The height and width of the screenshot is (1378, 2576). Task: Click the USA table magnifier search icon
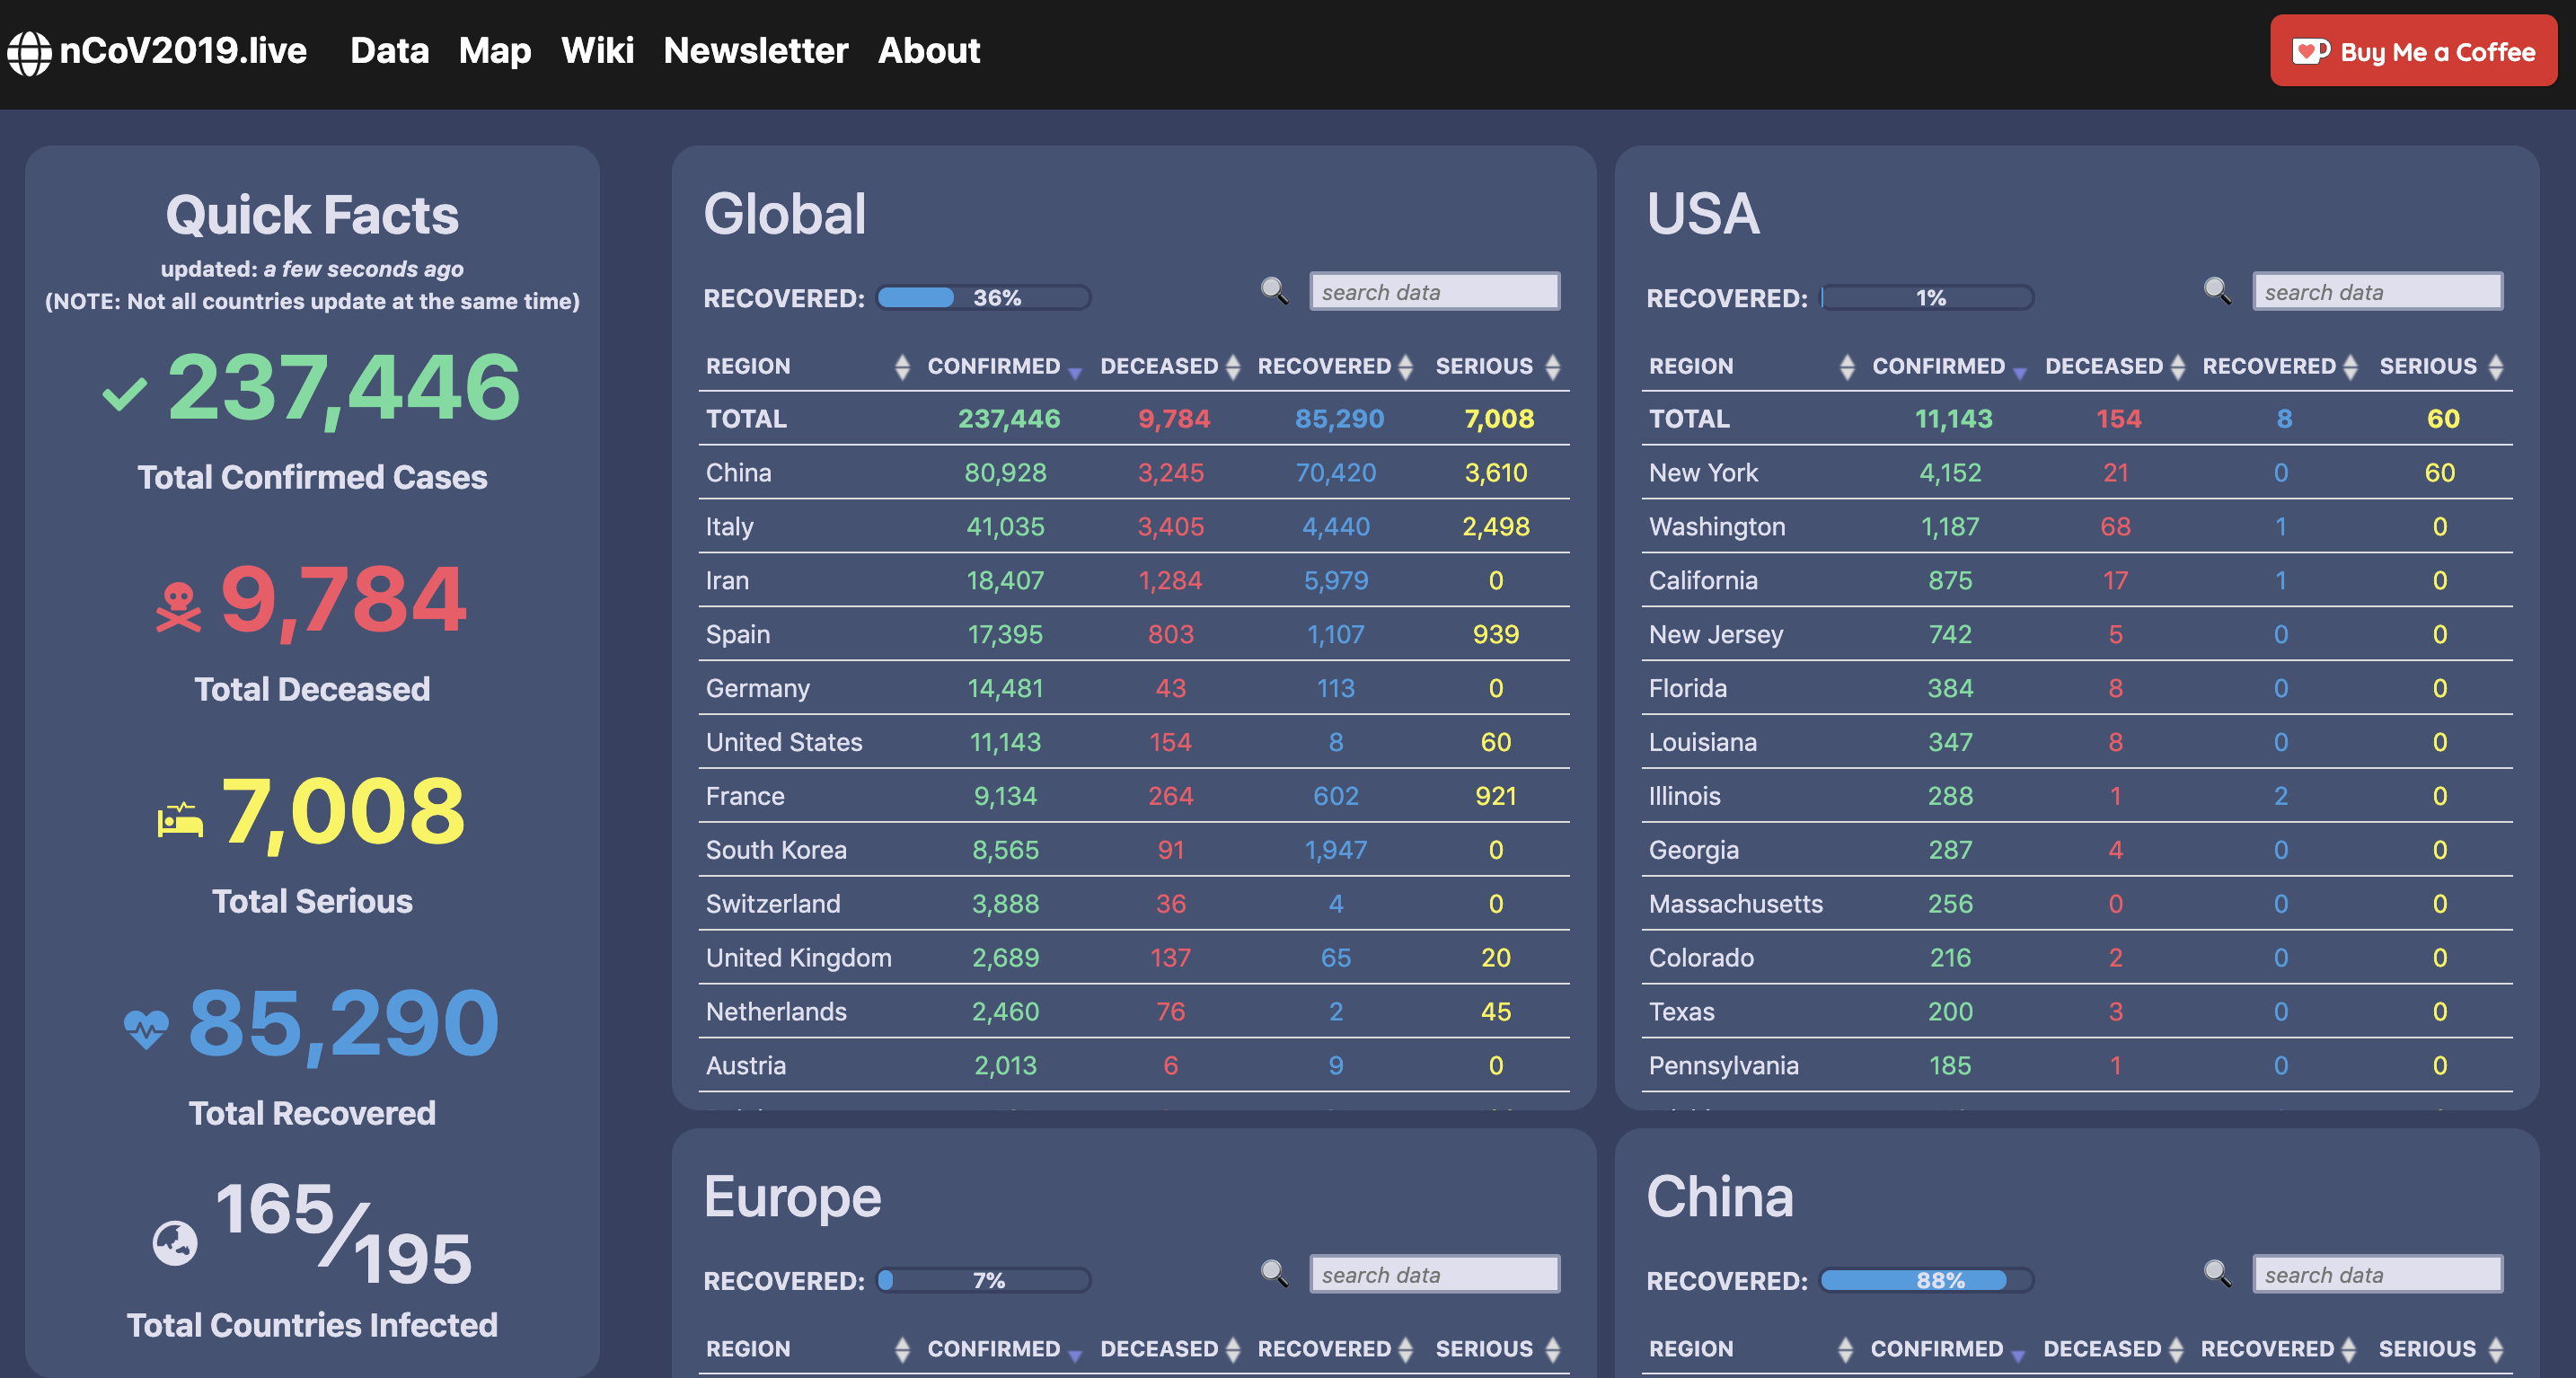click(x=2217, y=291)
